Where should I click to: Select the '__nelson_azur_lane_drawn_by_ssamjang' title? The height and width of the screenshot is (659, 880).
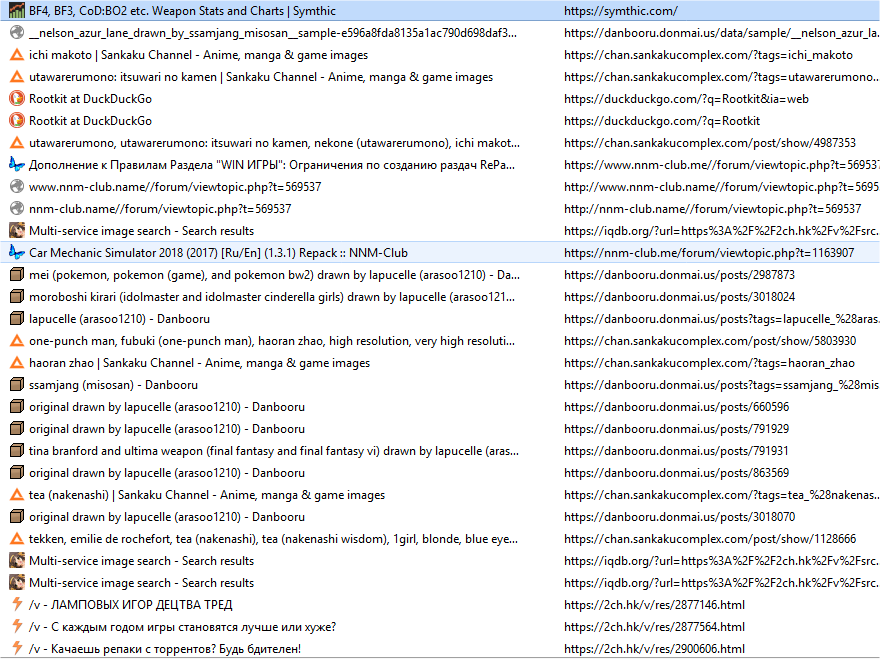pos(273,33)
